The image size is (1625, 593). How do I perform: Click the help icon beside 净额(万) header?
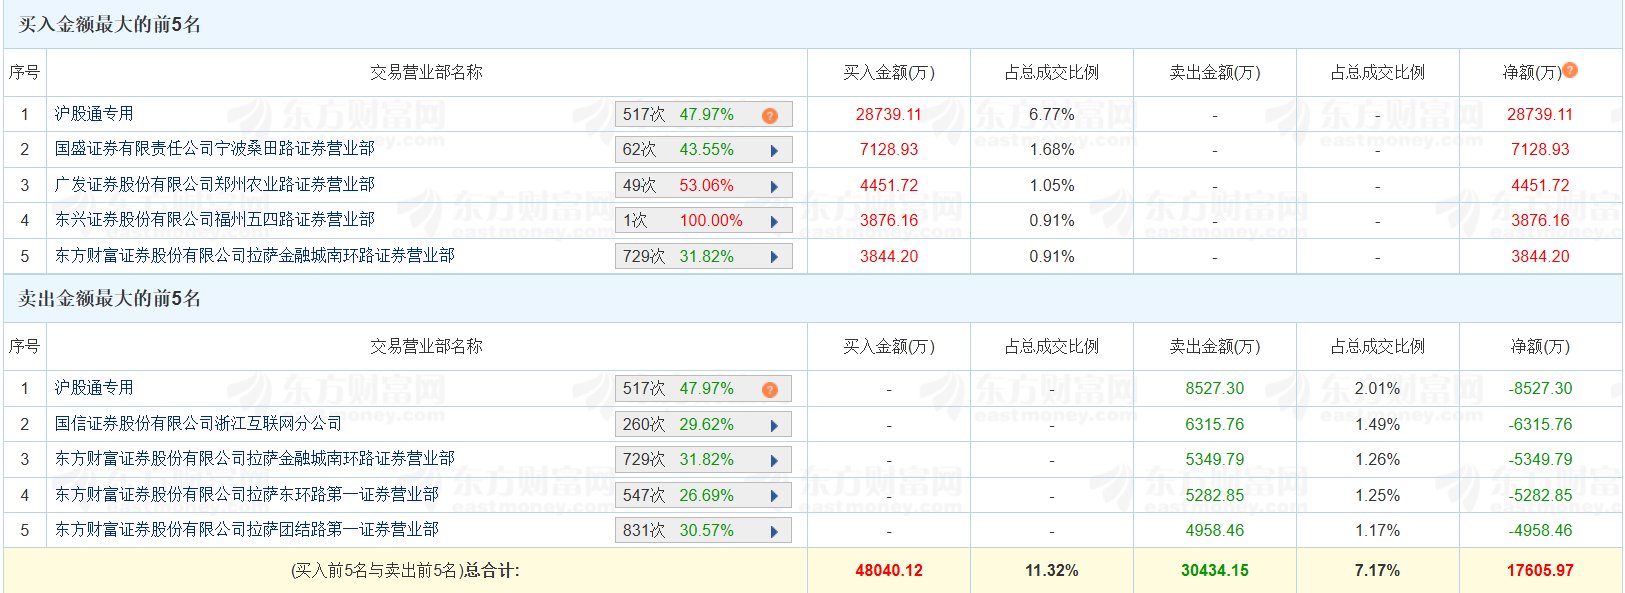point(1570,70)
